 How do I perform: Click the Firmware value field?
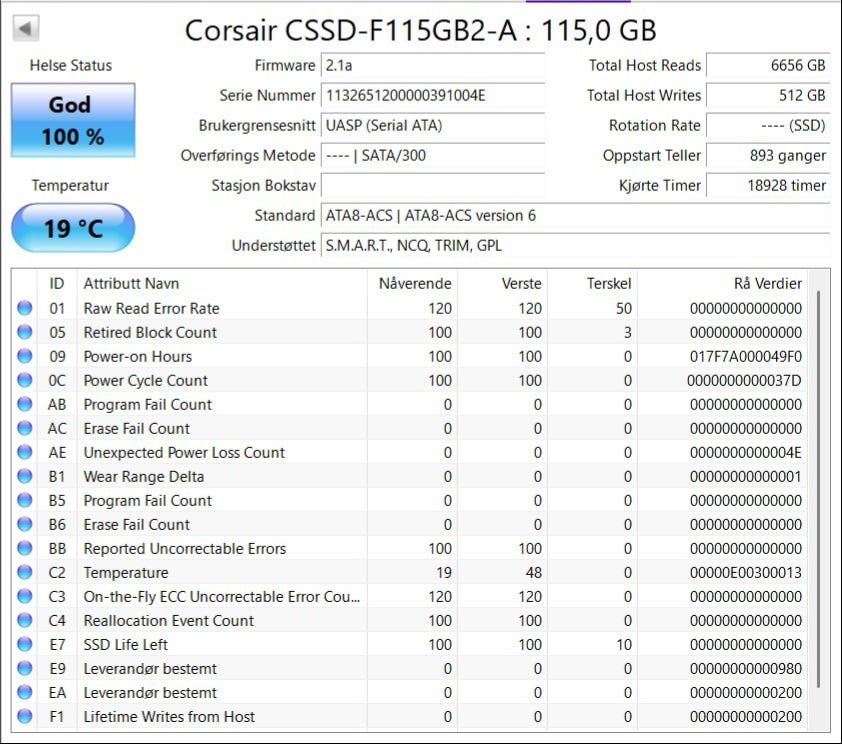(433, 66)
